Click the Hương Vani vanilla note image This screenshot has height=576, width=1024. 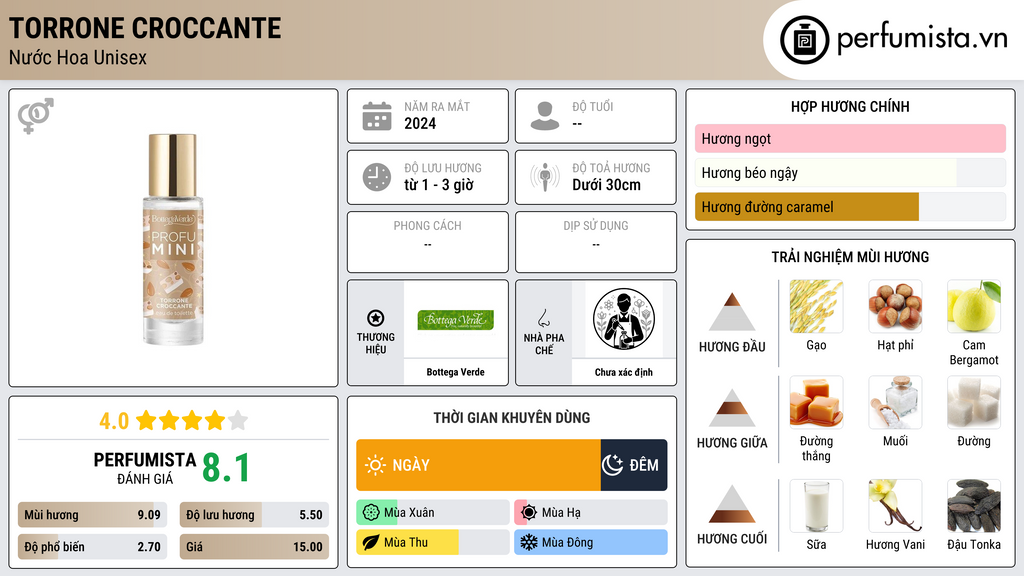[895, 505]
